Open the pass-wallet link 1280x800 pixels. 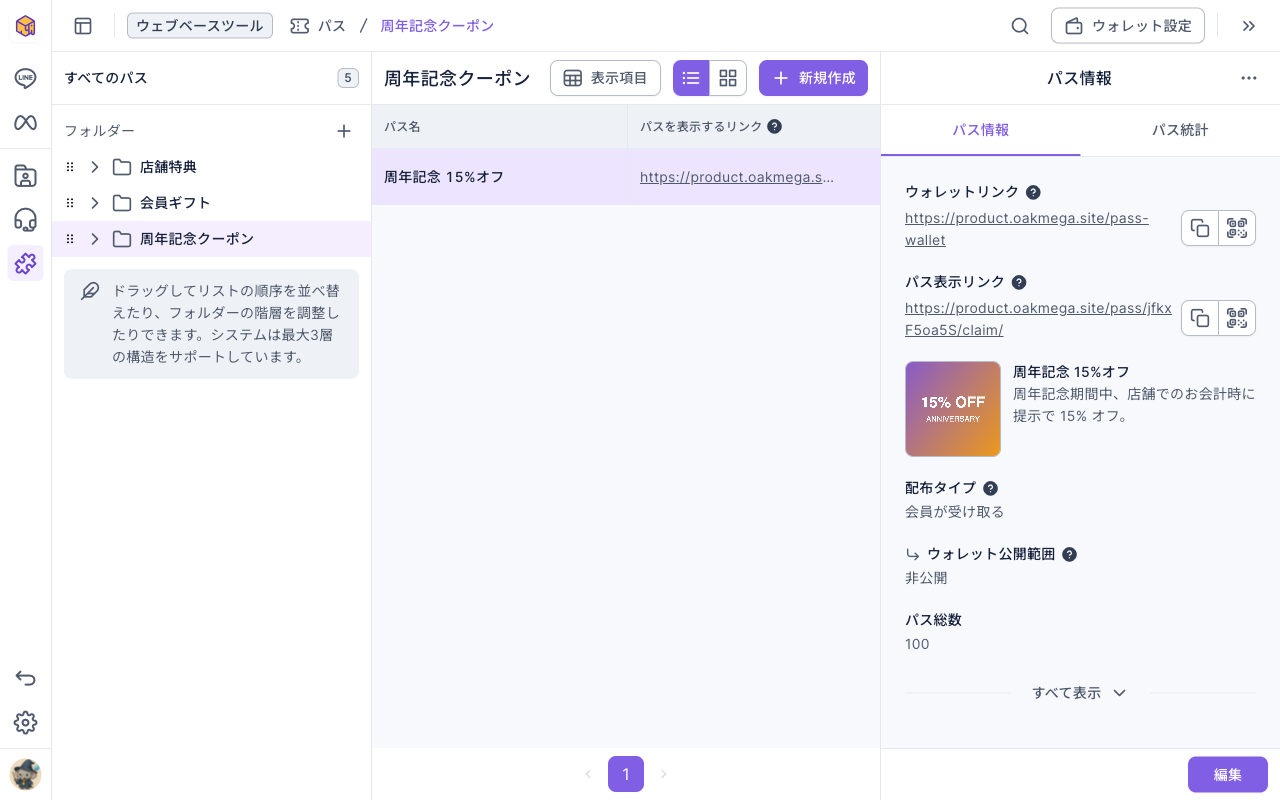[1027, 229]
